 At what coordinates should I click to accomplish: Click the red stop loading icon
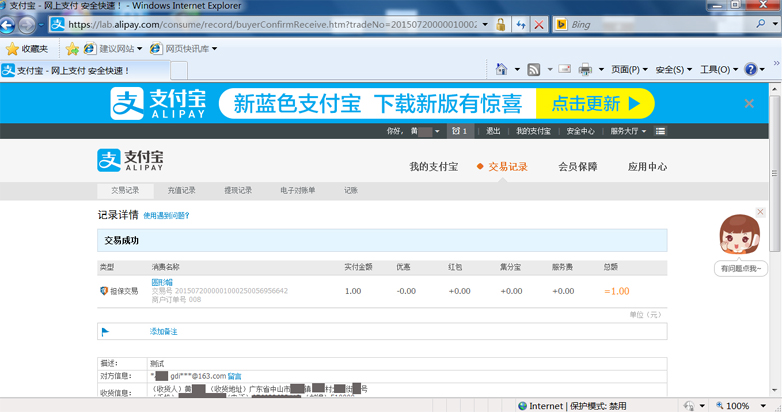tap(539, 24)
